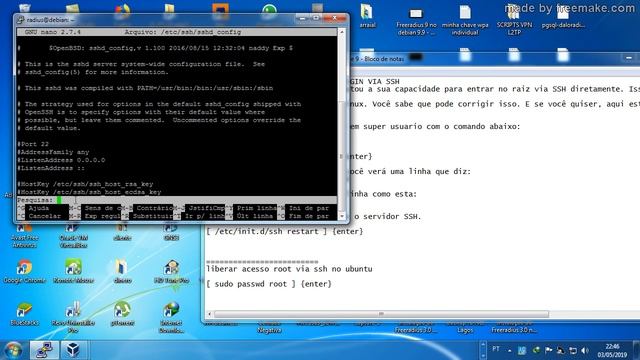This screenshot has width=640, height=360.
Task: Click #AddressFamily any line in nano
Action: pos(53,152)
